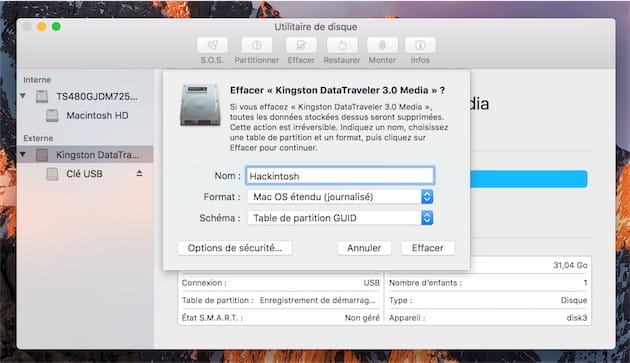
Task: Click the Connexion : label
Action: 204,283
